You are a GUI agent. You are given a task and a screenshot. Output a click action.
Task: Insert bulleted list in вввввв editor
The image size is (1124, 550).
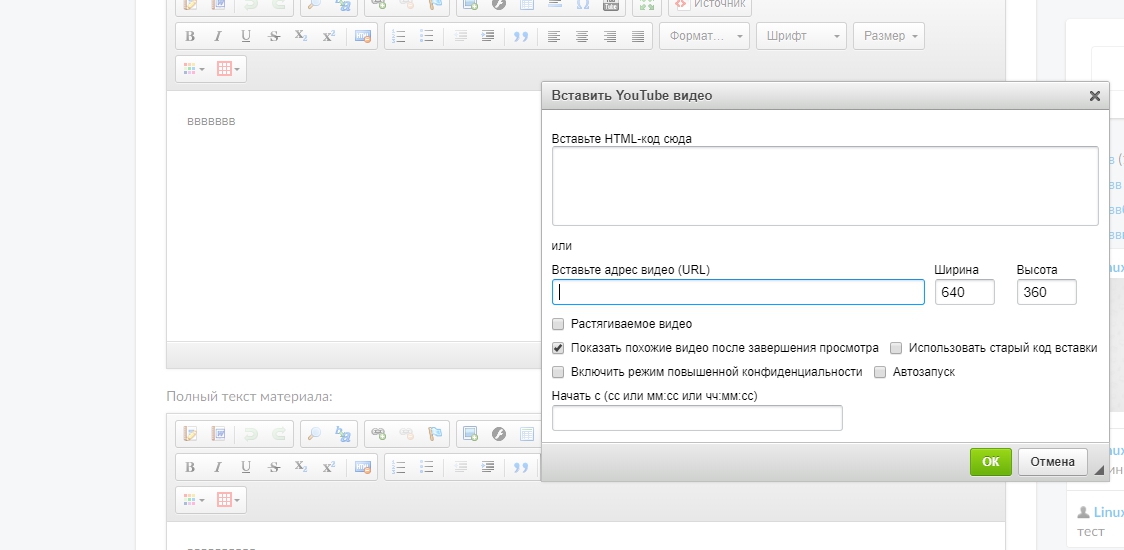coord(427,37)
